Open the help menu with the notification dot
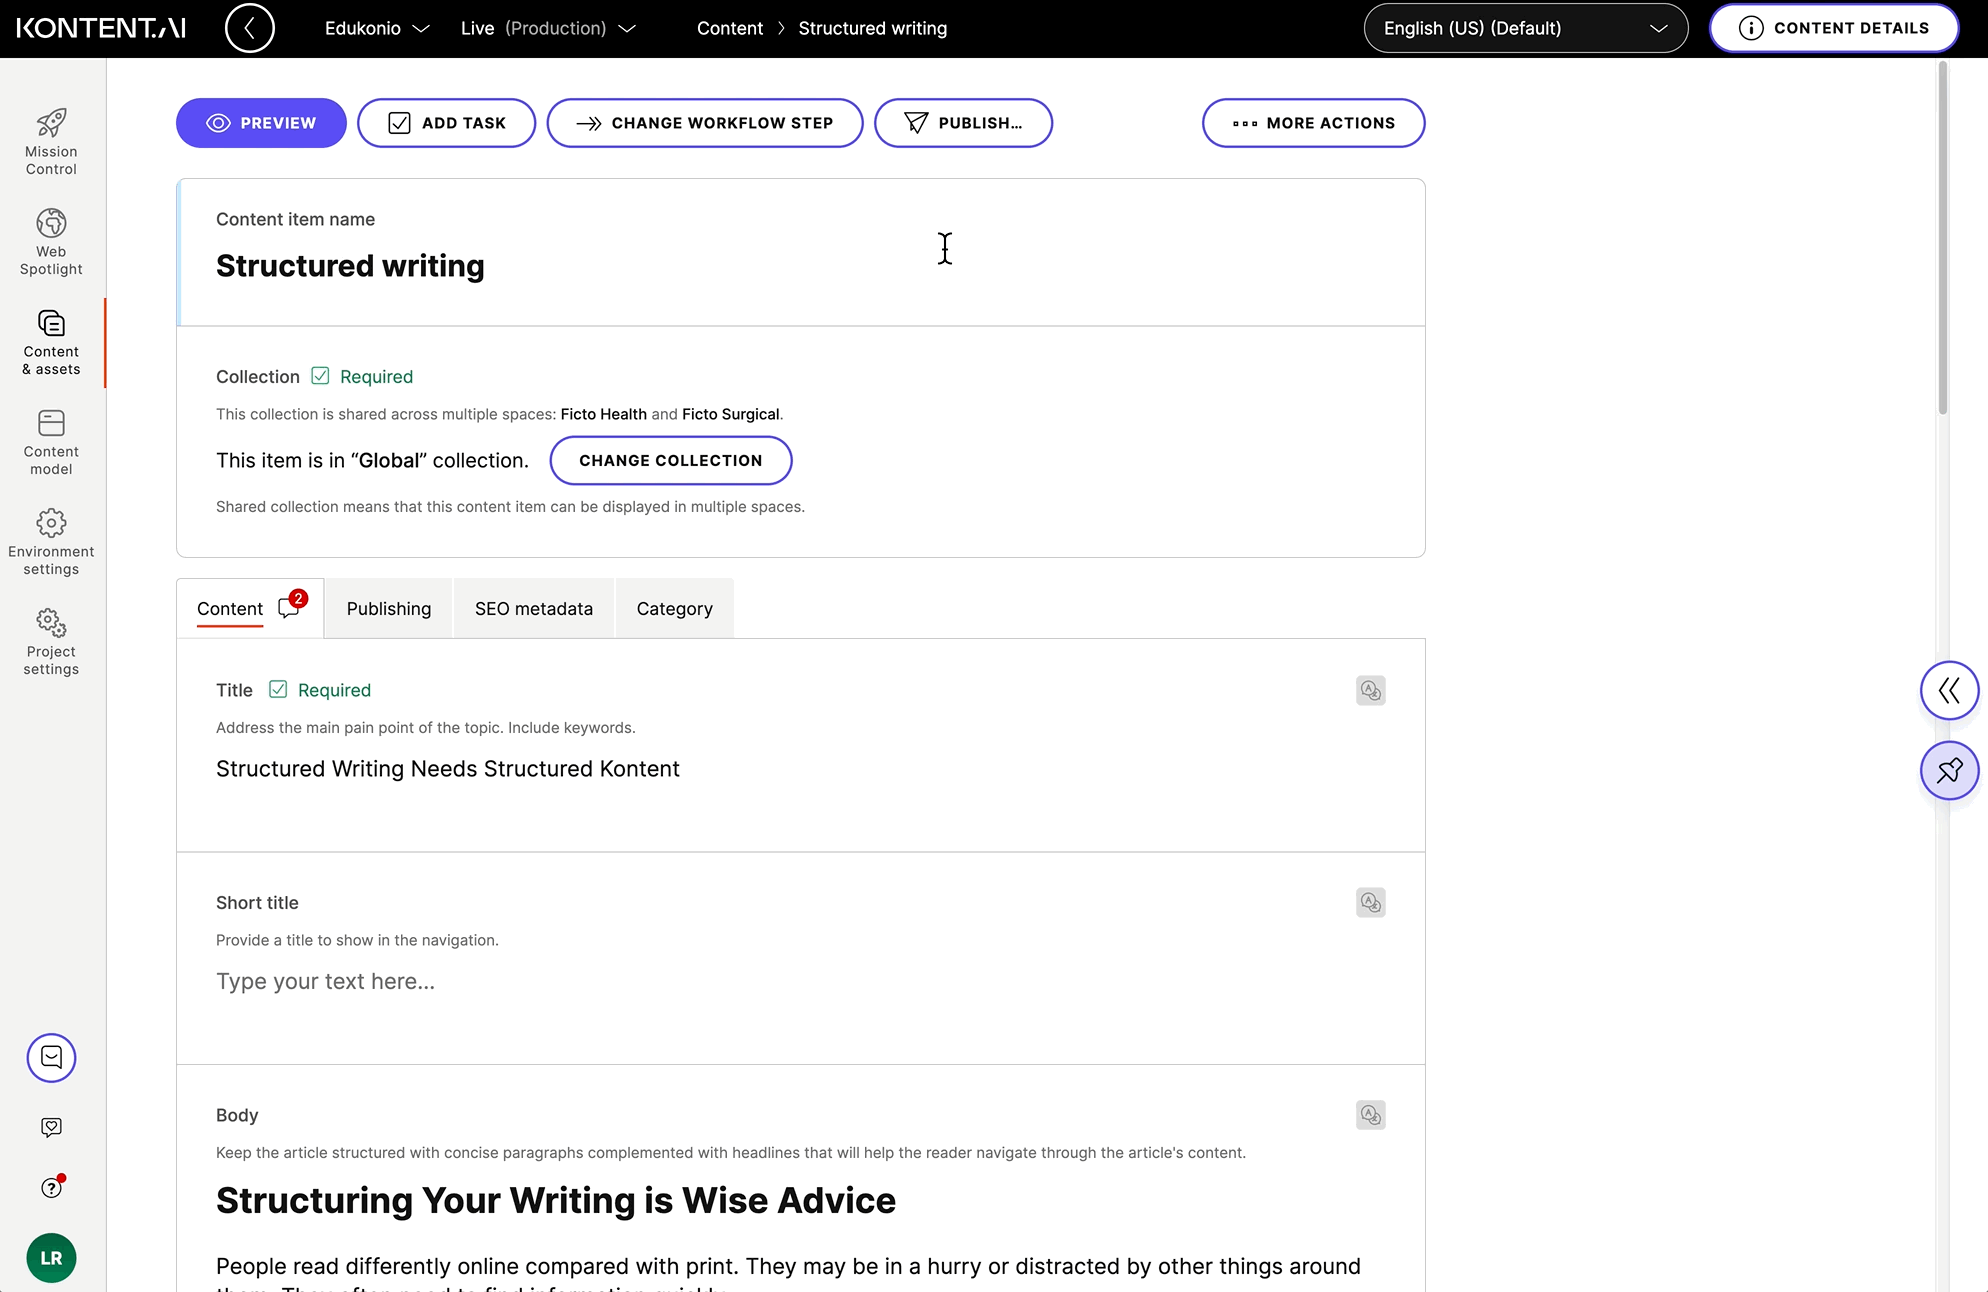The image size is (1988, 1292). pos(51,1187)
